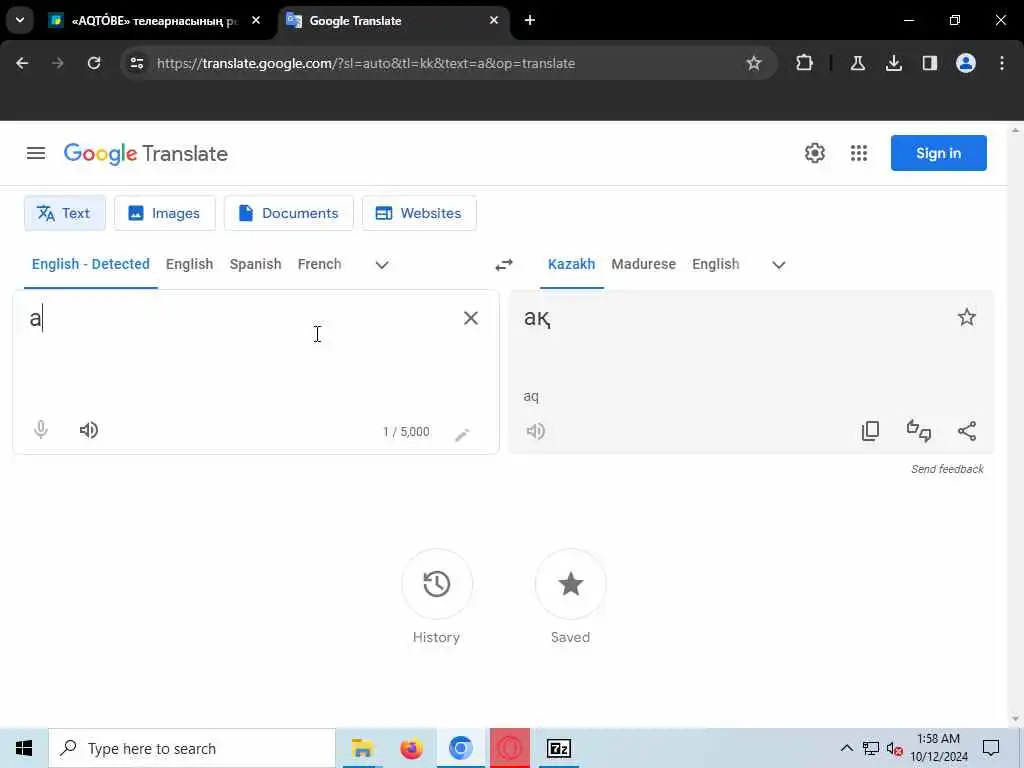The image size is (1024, 768).
Task: Show hidden system tray icons
Action: (846, 748)
